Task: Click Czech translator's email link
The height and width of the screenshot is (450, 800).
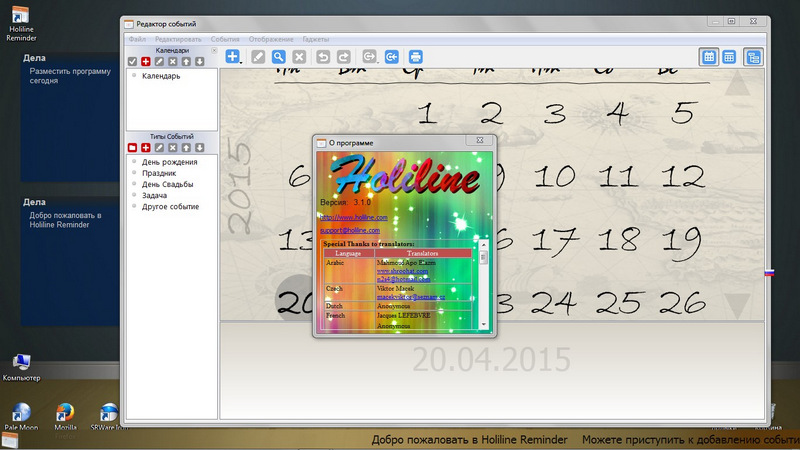Action: point(411,296)
